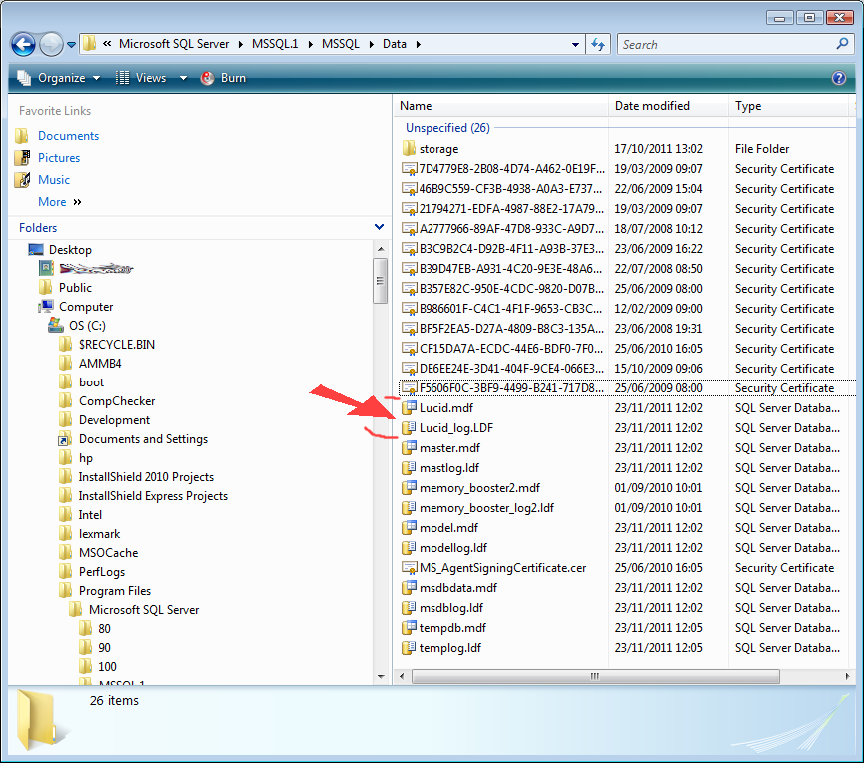Image resolution: width=864 pixels, height=763 pixels.
Task: Open the Music favorite link
Action: pyautogui.click(x=54, y=180)
